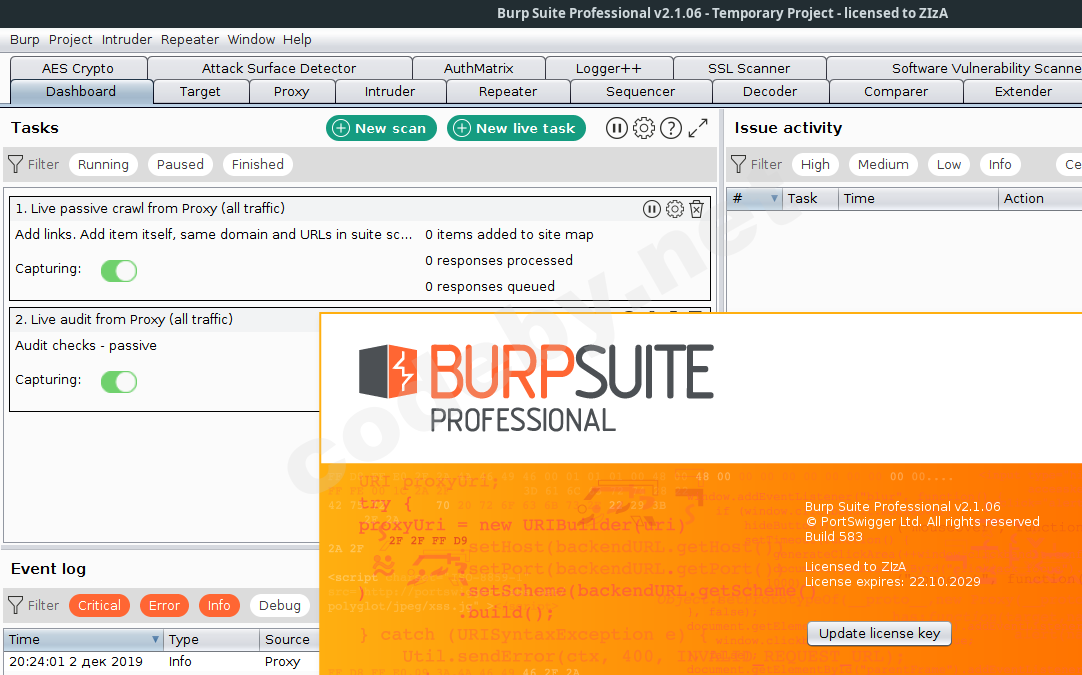The width and height of the screenshot is (1082, 675).
Task: Switch to the Repeater tab
Action: (508, 92)
